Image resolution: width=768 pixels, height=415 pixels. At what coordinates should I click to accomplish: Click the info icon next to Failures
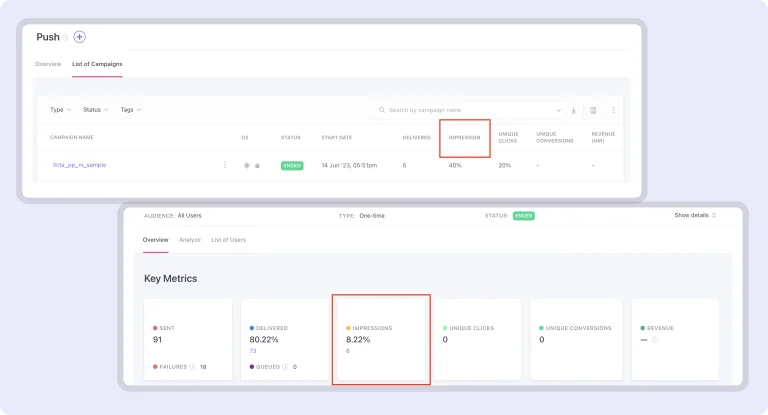point(193,367)
